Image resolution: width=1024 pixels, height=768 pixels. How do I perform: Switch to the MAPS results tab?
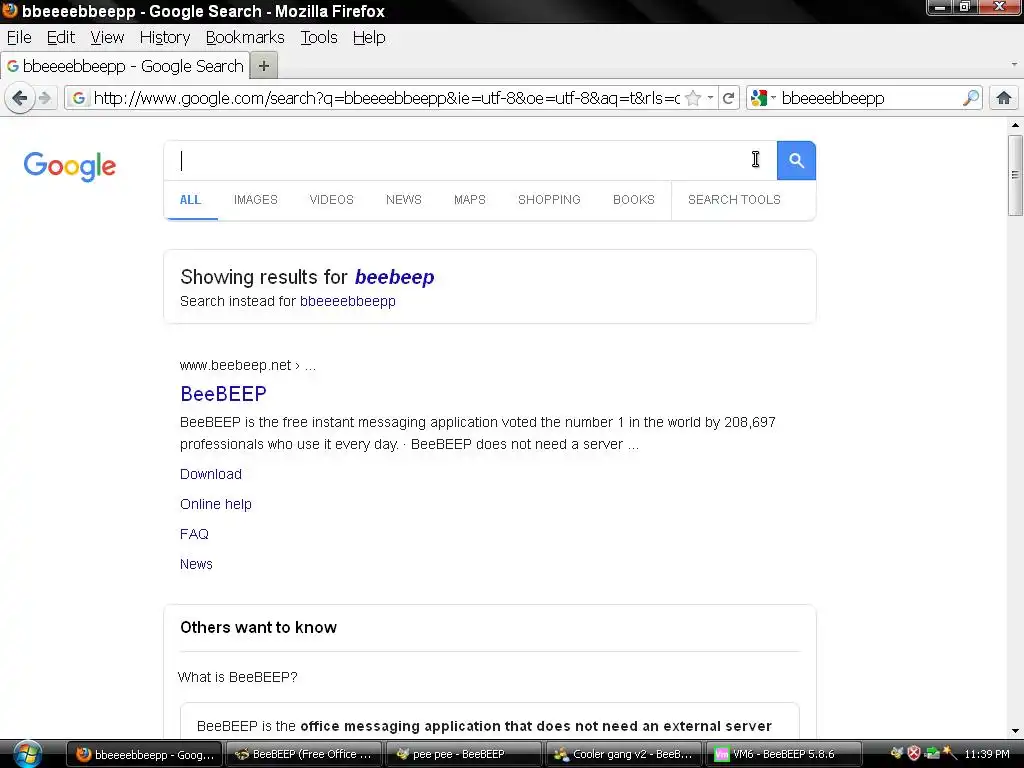470,200
